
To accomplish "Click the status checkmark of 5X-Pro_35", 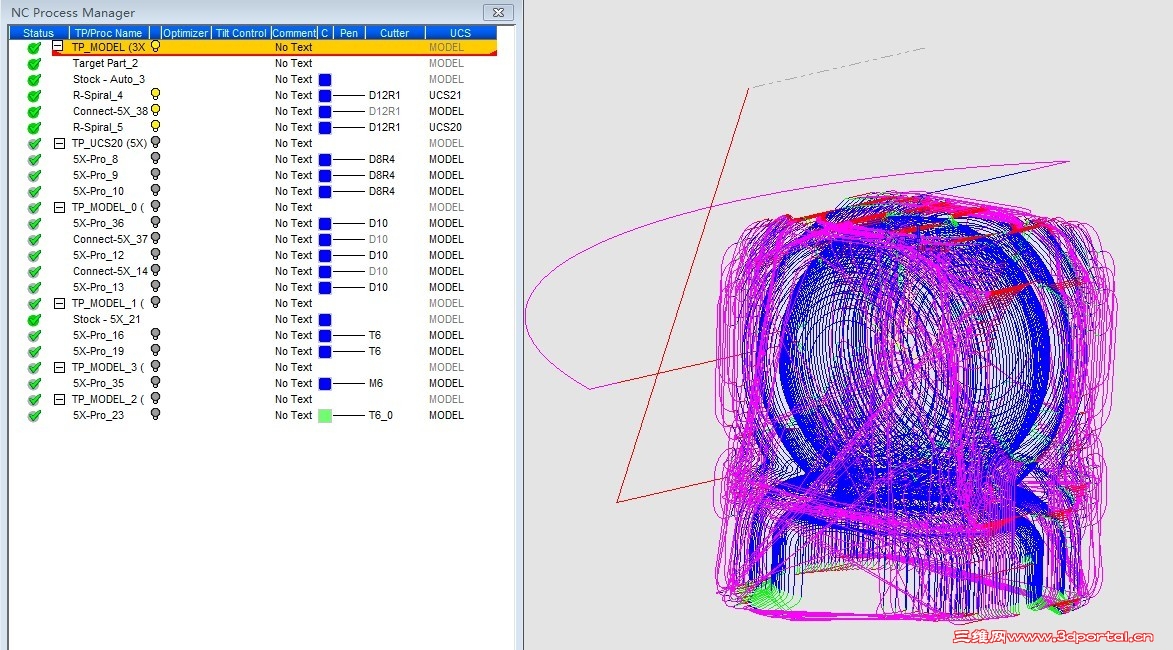I will (34, 384).
